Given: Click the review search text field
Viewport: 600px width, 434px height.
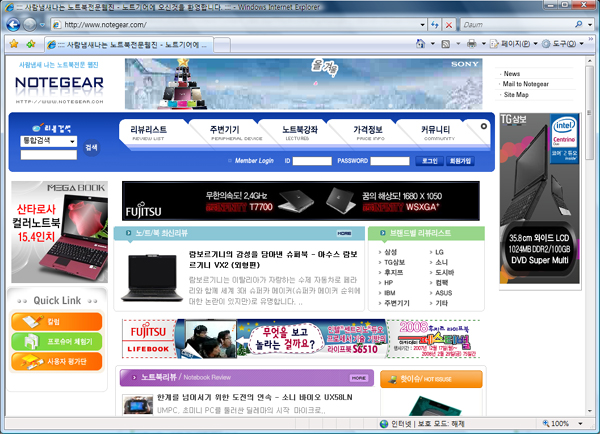Looking at the screenshot, I should pos(48,155).
